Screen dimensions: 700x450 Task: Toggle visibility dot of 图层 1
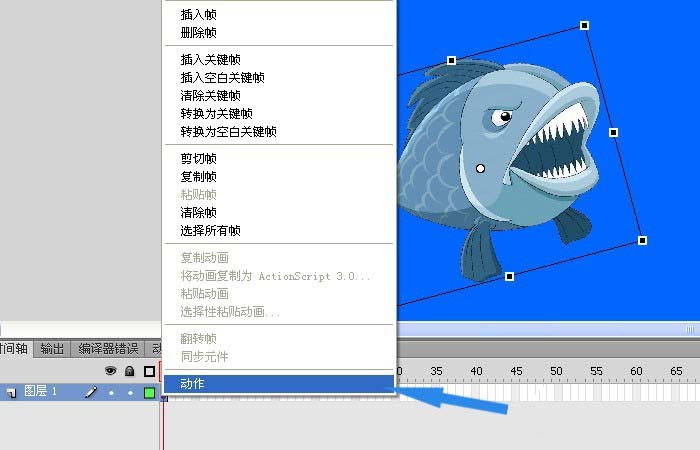111,393
